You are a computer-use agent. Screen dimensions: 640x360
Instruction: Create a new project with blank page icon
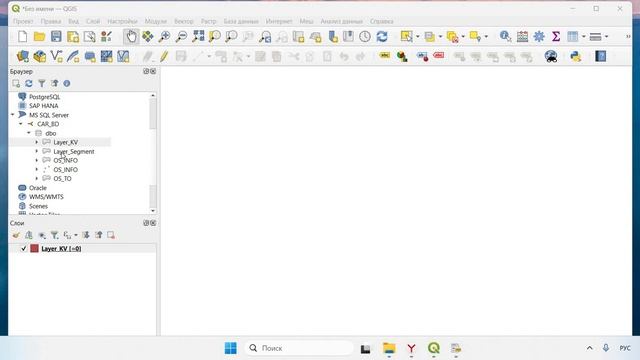pyautogui.click(x=22, y=37)
